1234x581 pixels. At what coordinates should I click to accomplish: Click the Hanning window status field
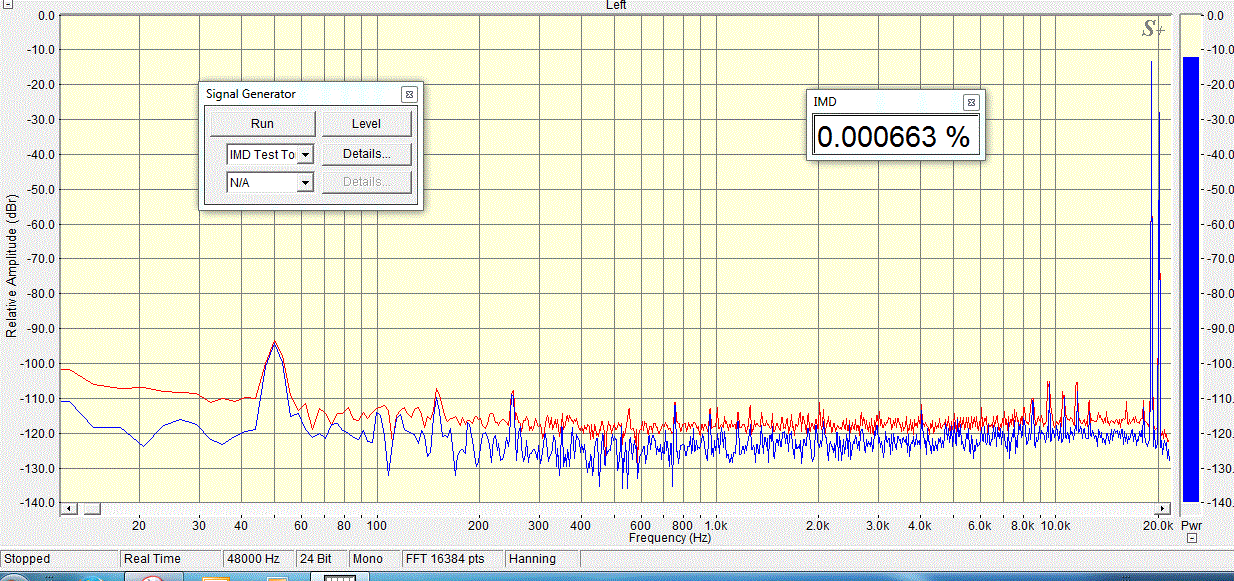click(541, 559)
